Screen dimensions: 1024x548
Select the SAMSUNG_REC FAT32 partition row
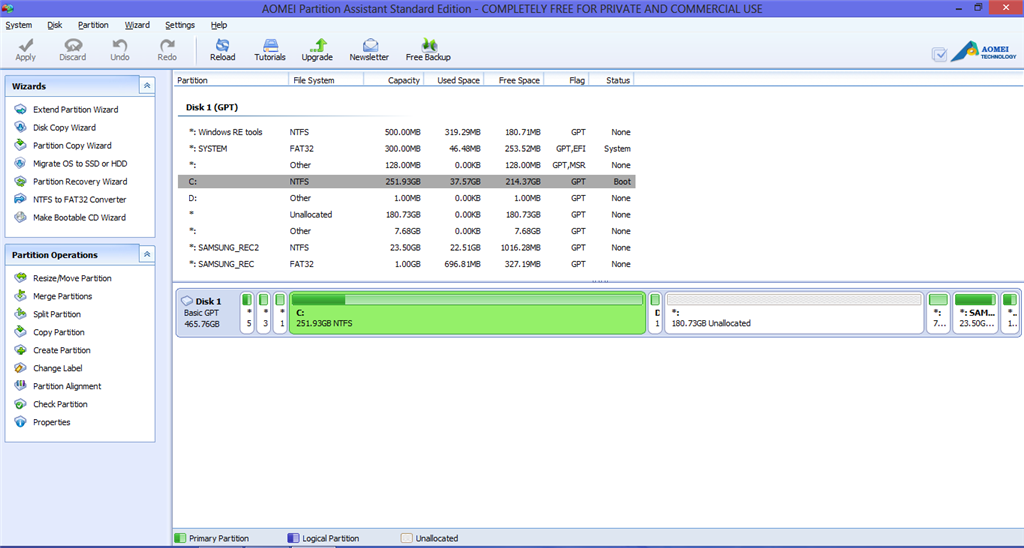point(406,264)
